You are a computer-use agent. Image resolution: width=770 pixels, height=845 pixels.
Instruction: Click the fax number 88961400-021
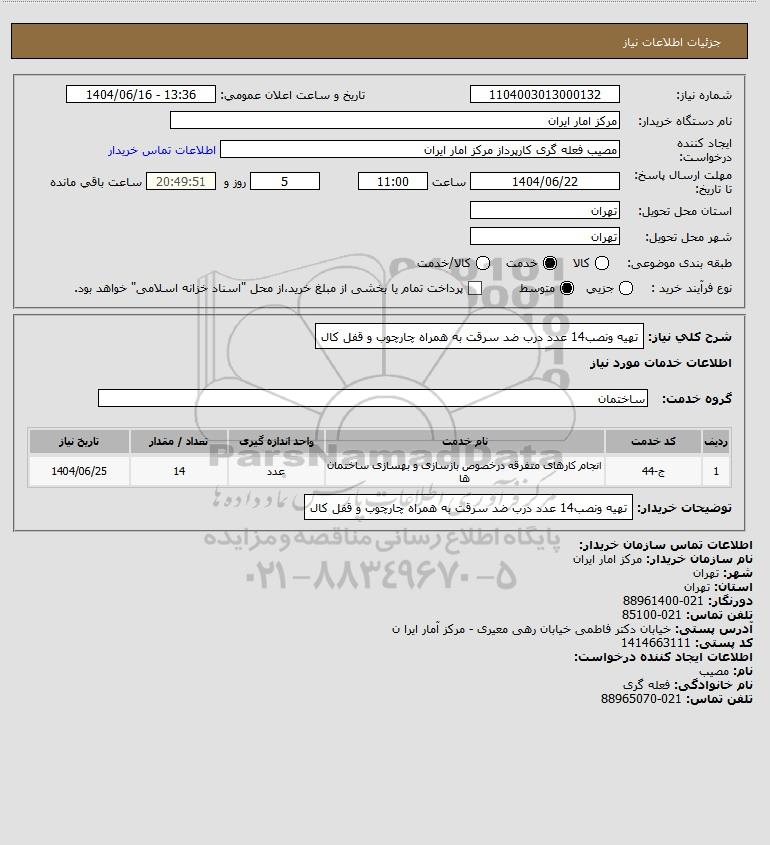coord(663,601)
